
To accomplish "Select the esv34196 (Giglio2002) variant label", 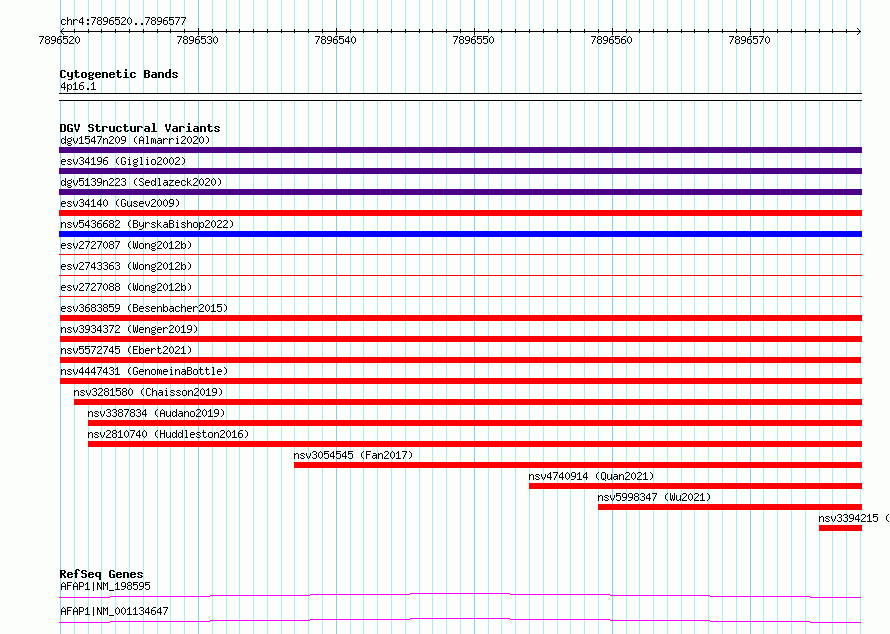I will (x=123, y=161).
